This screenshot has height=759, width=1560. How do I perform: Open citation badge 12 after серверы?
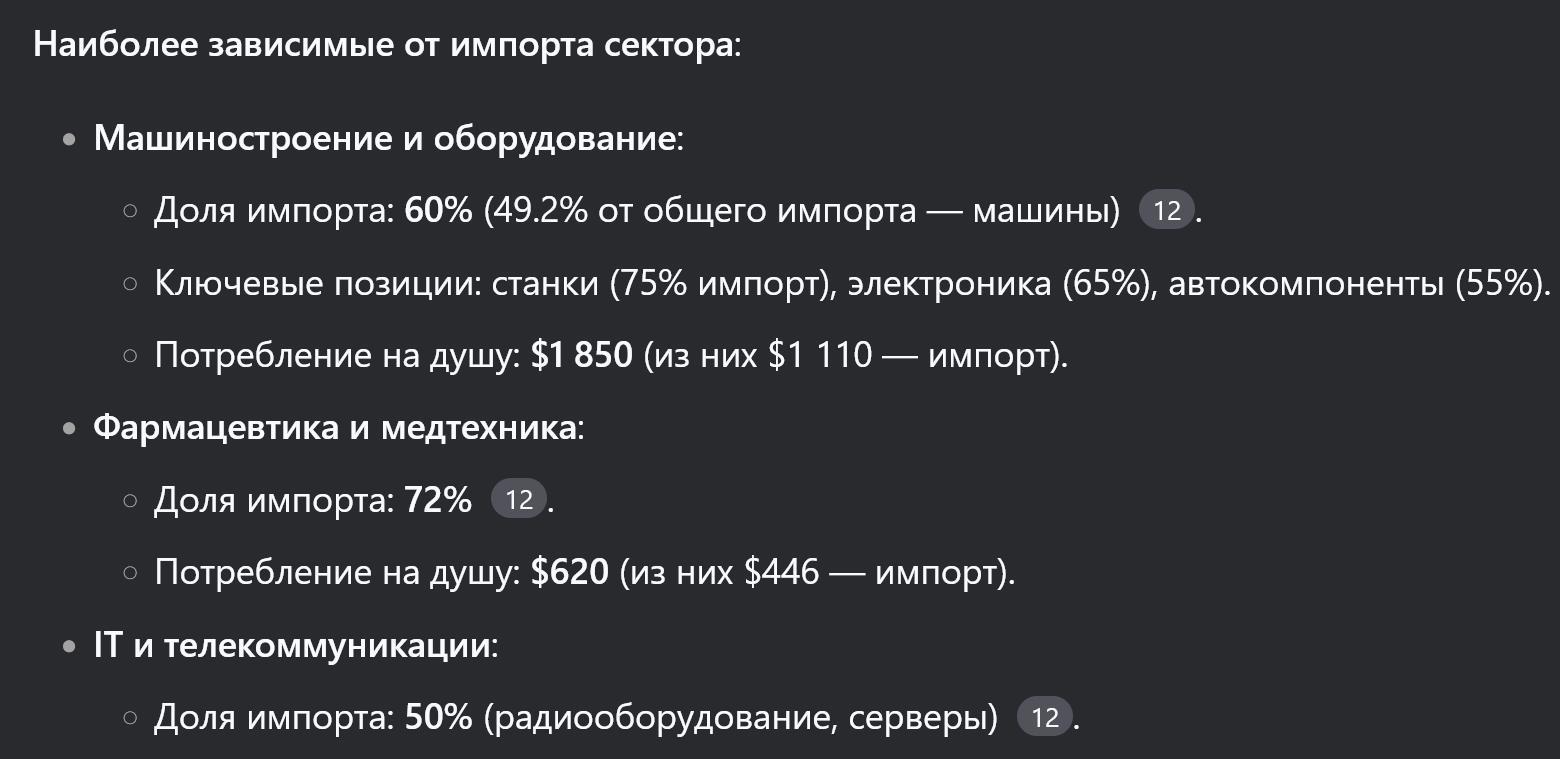tap(1044, 717)
